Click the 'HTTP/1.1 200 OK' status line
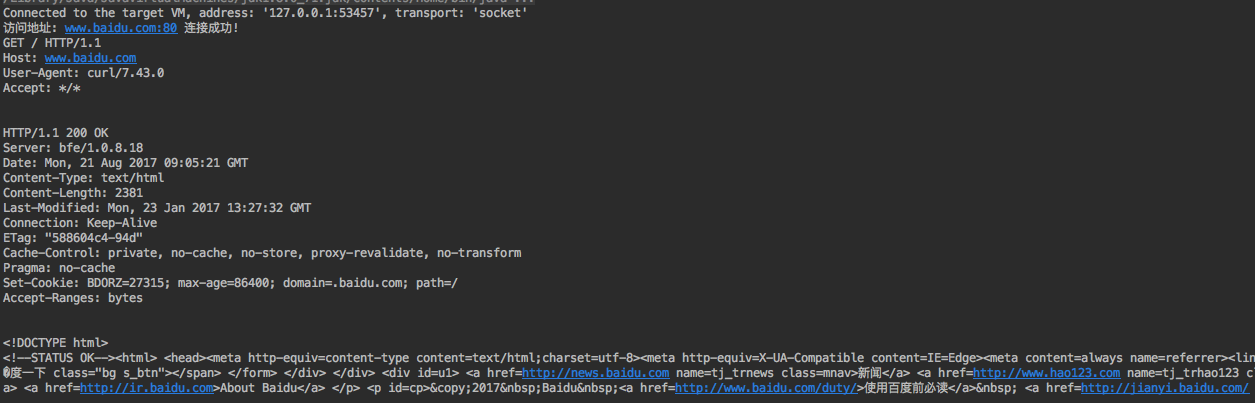The height and width of the screenshot is (403, 1255). point(56,133)
